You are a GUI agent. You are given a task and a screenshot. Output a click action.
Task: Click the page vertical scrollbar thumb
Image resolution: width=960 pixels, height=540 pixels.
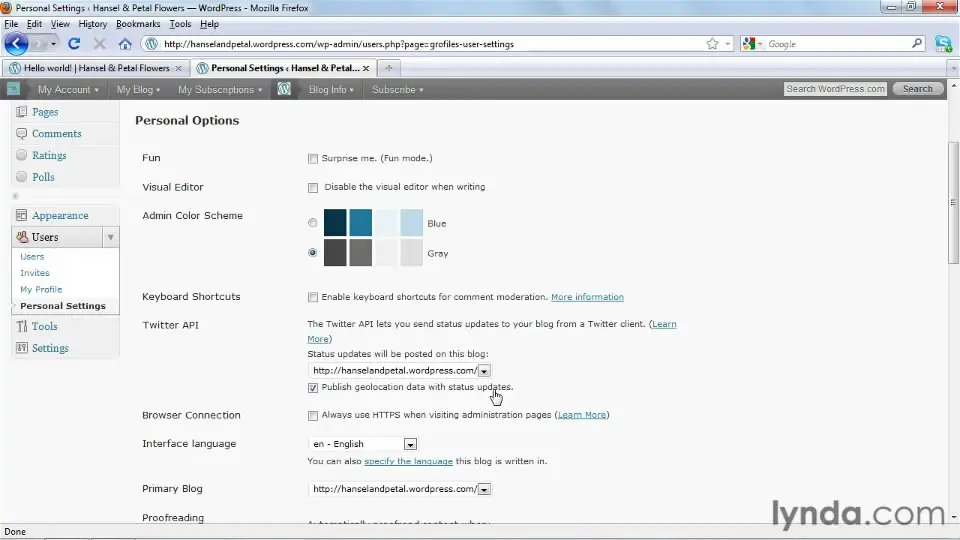pos(953,203)
